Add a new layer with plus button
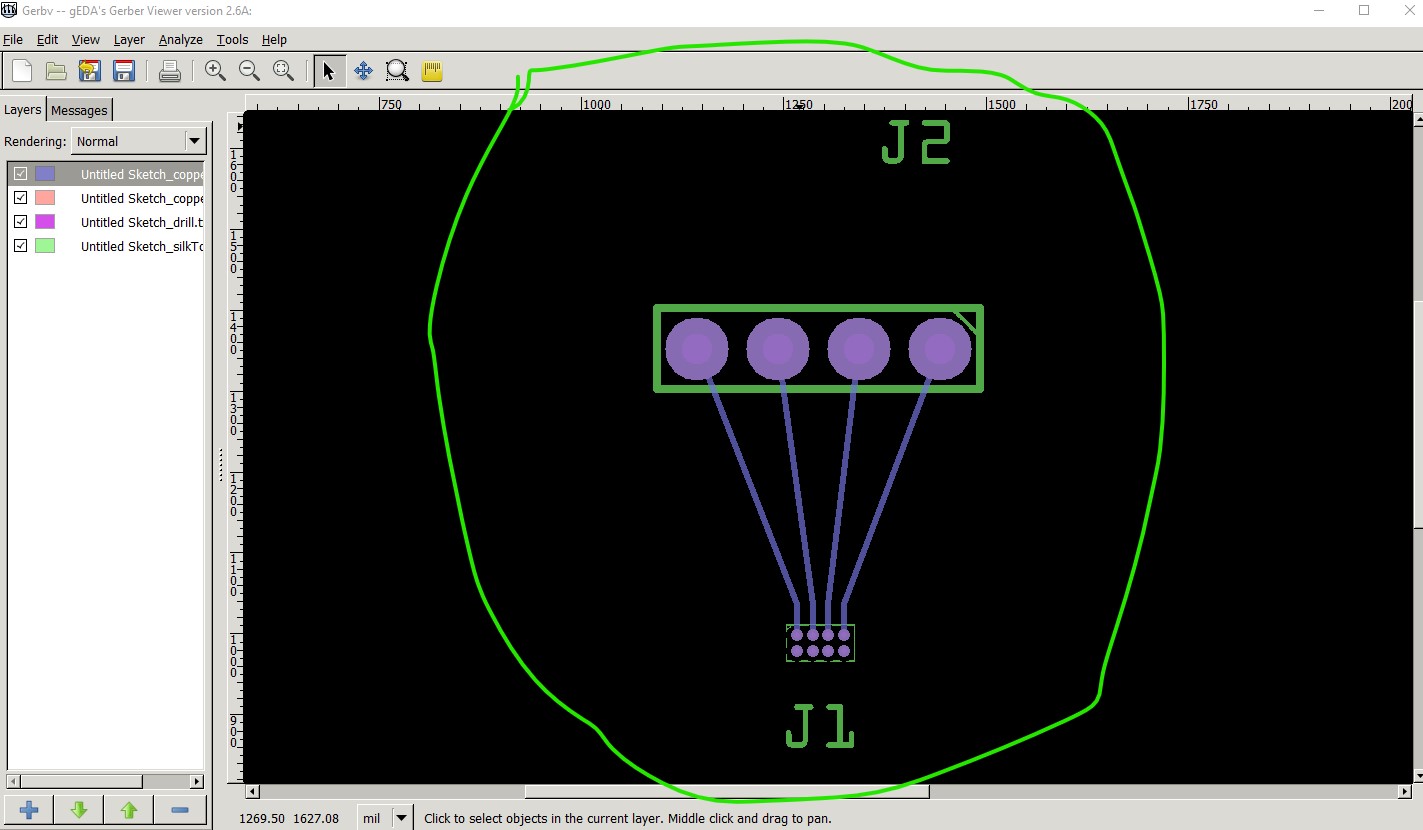Image resolution: width=1423 pixels, height=830 pixels. (x=29, y=810)
